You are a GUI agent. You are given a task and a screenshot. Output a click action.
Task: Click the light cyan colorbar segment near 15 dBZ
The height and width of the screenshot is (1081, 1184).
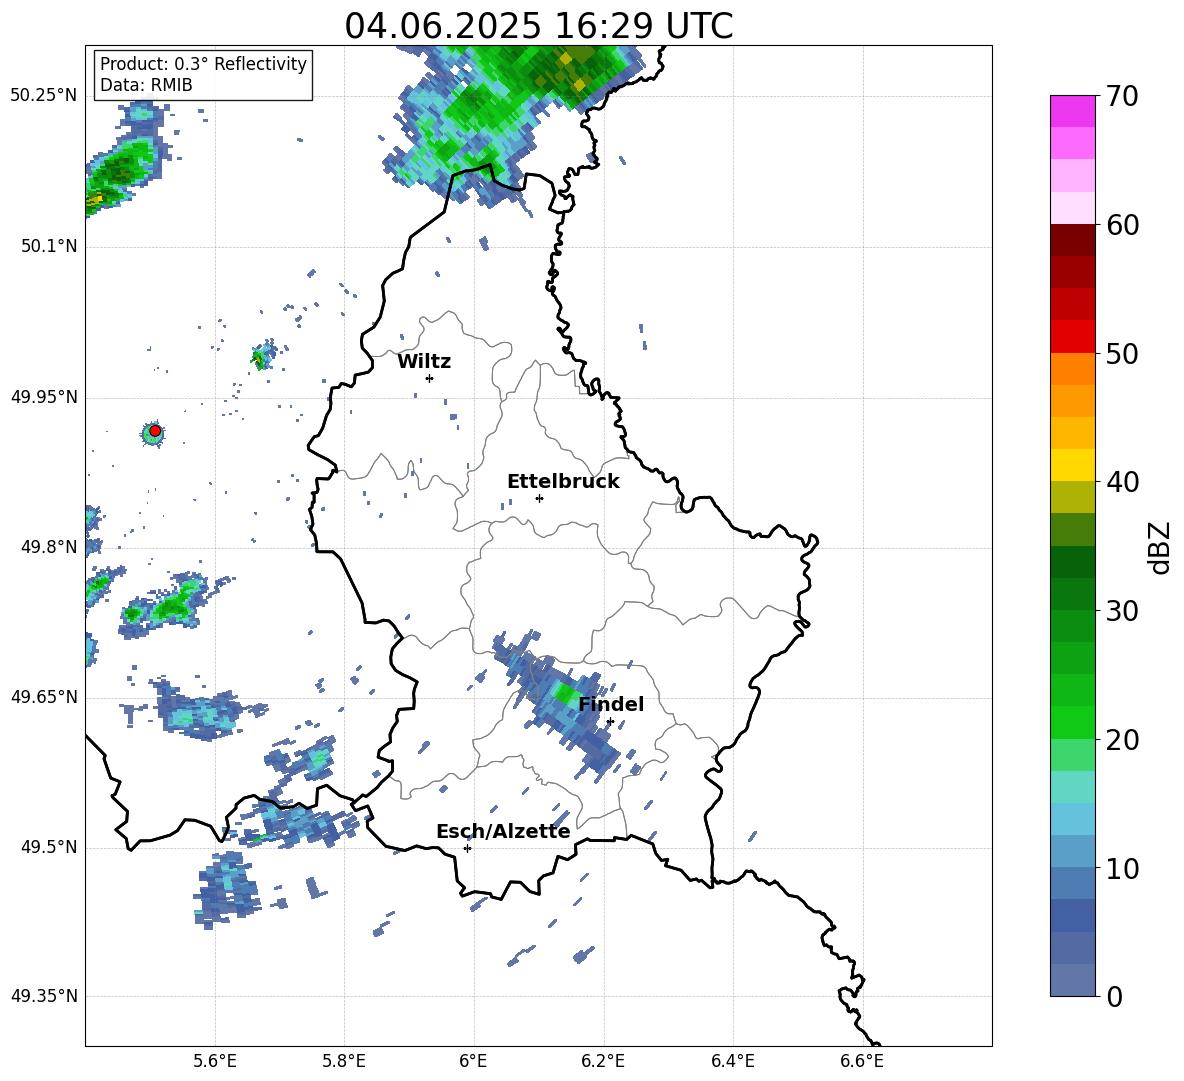click(1072, 787)
